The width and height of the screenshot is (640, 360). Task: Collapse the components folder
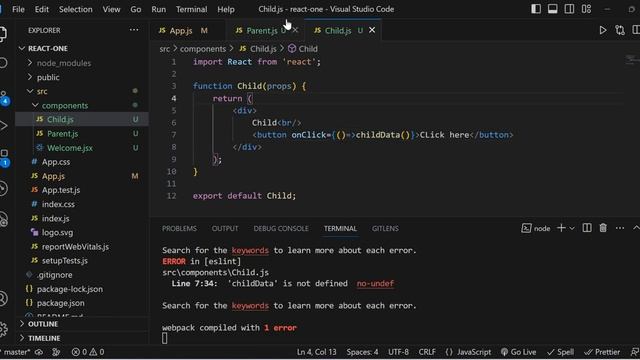pos(82,105)
